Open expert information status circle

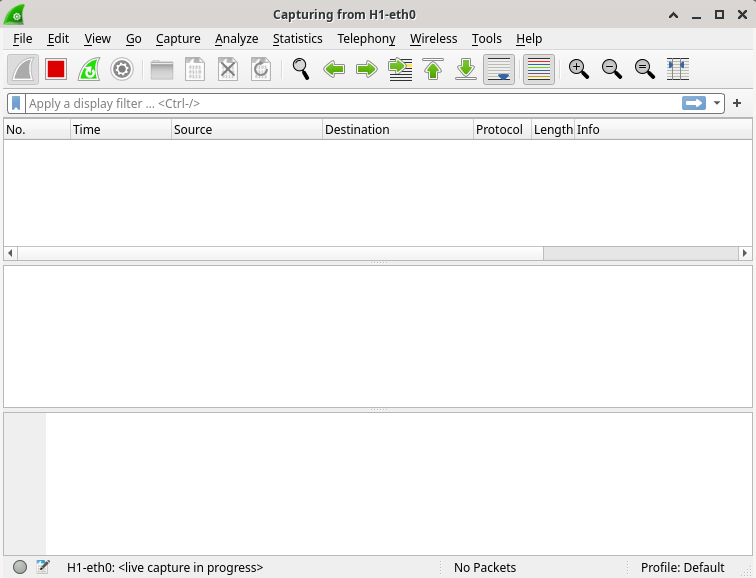pyautogui.click(x=20, y=567)
